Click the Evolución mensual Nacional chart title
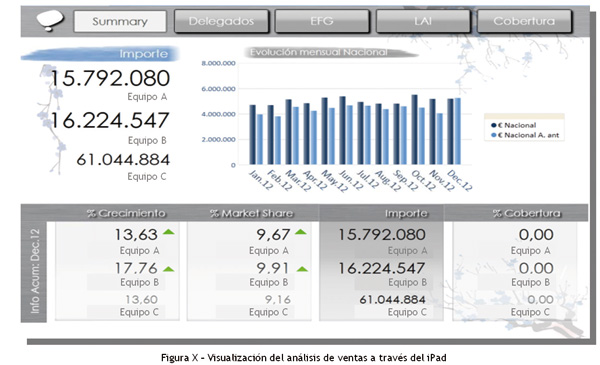Image resolution: width=600 pixels, height=365 pixels. [x=319, y=52]
